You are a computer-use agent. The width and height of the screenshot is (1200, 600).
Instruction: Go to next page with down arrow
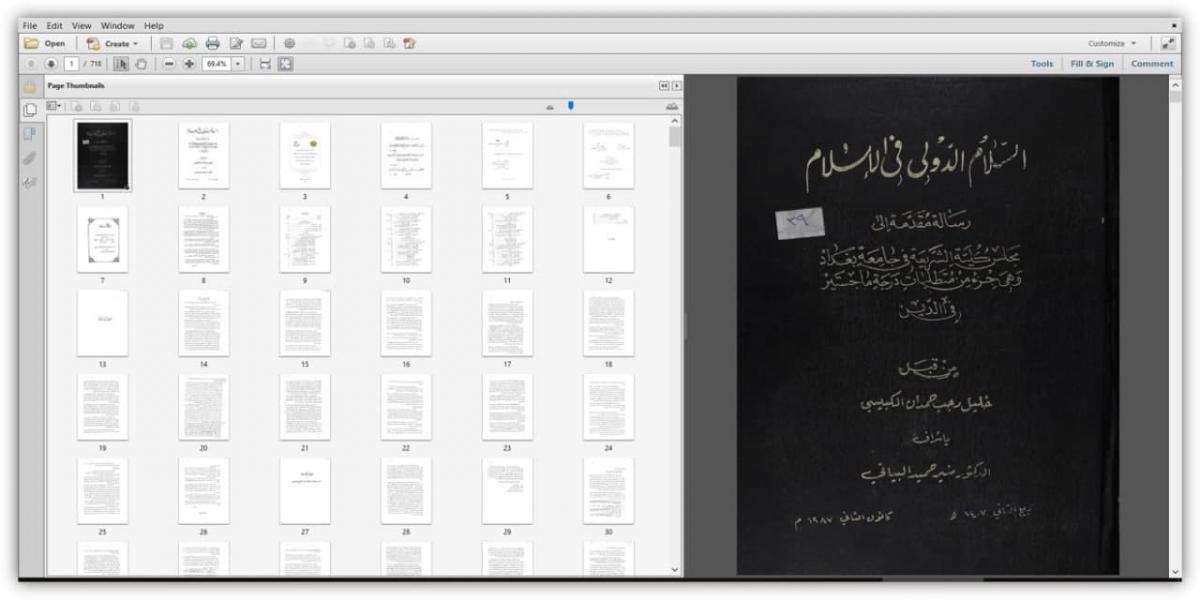[x=50, y=64]
